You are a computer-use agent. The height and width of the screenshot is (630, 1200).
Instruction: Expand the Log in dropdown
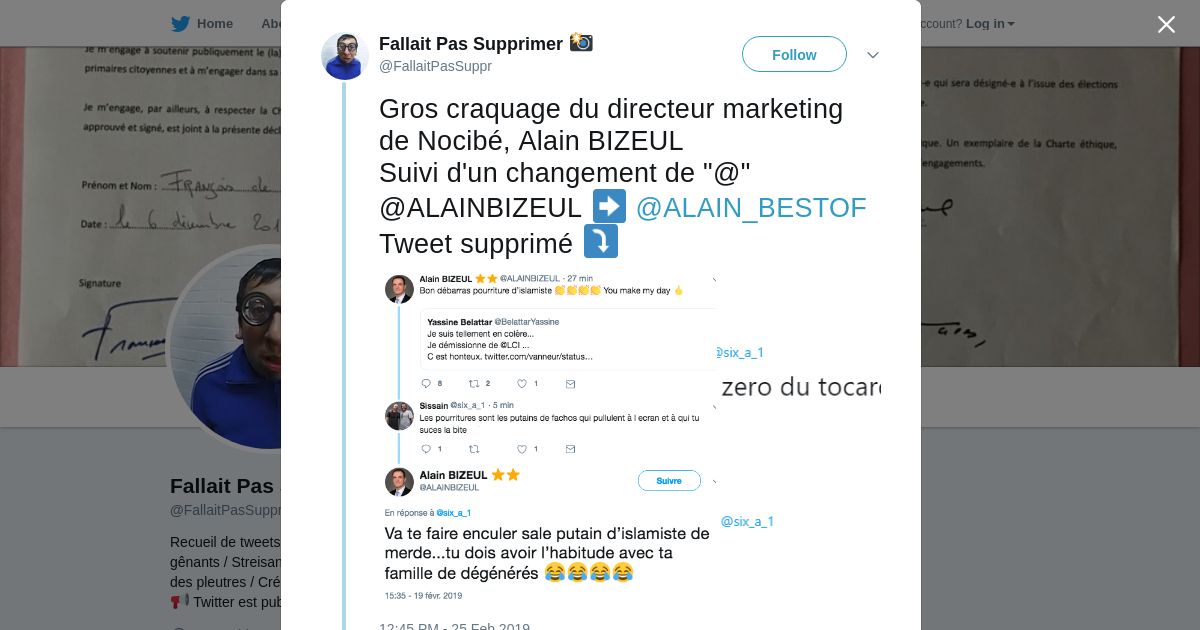[990, 24]
